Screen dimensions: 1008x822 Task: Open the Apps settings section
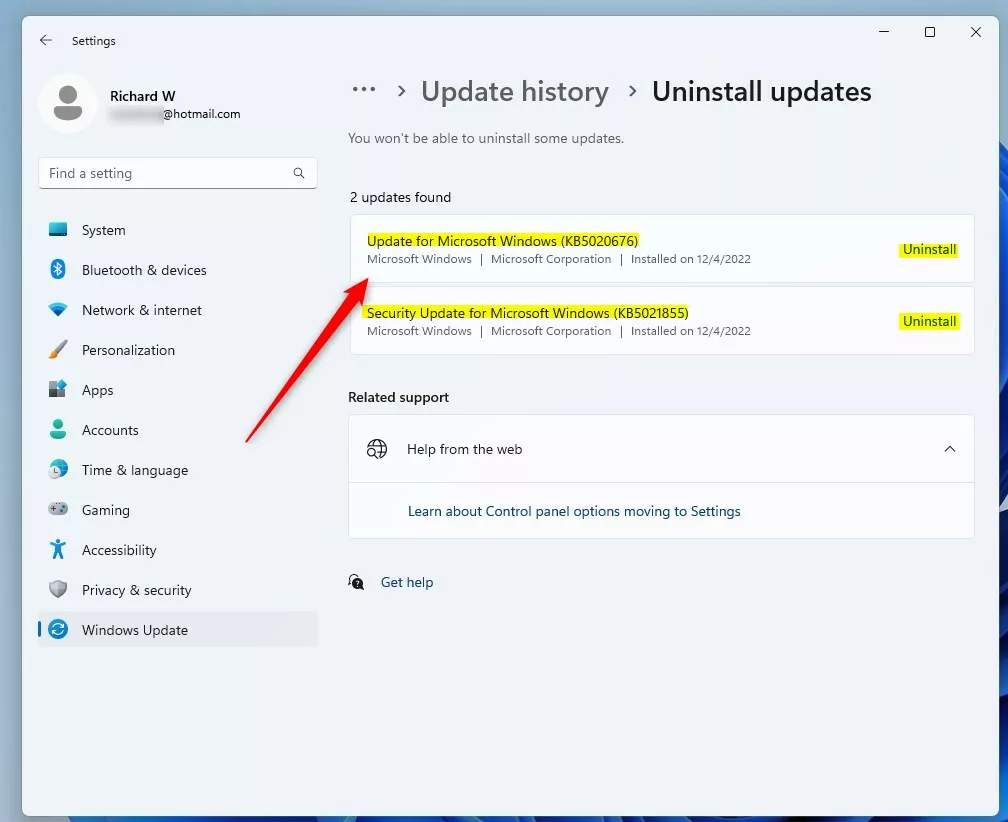177,389
